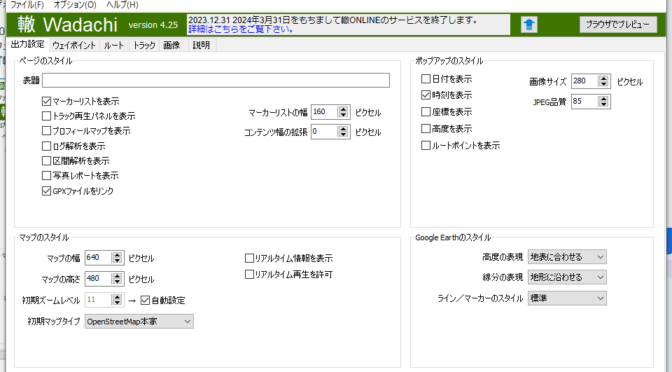Screen dimensions: 672x372
Task: Enable リアルタイム再生を許可 checkbox
Action: (249, 274)
